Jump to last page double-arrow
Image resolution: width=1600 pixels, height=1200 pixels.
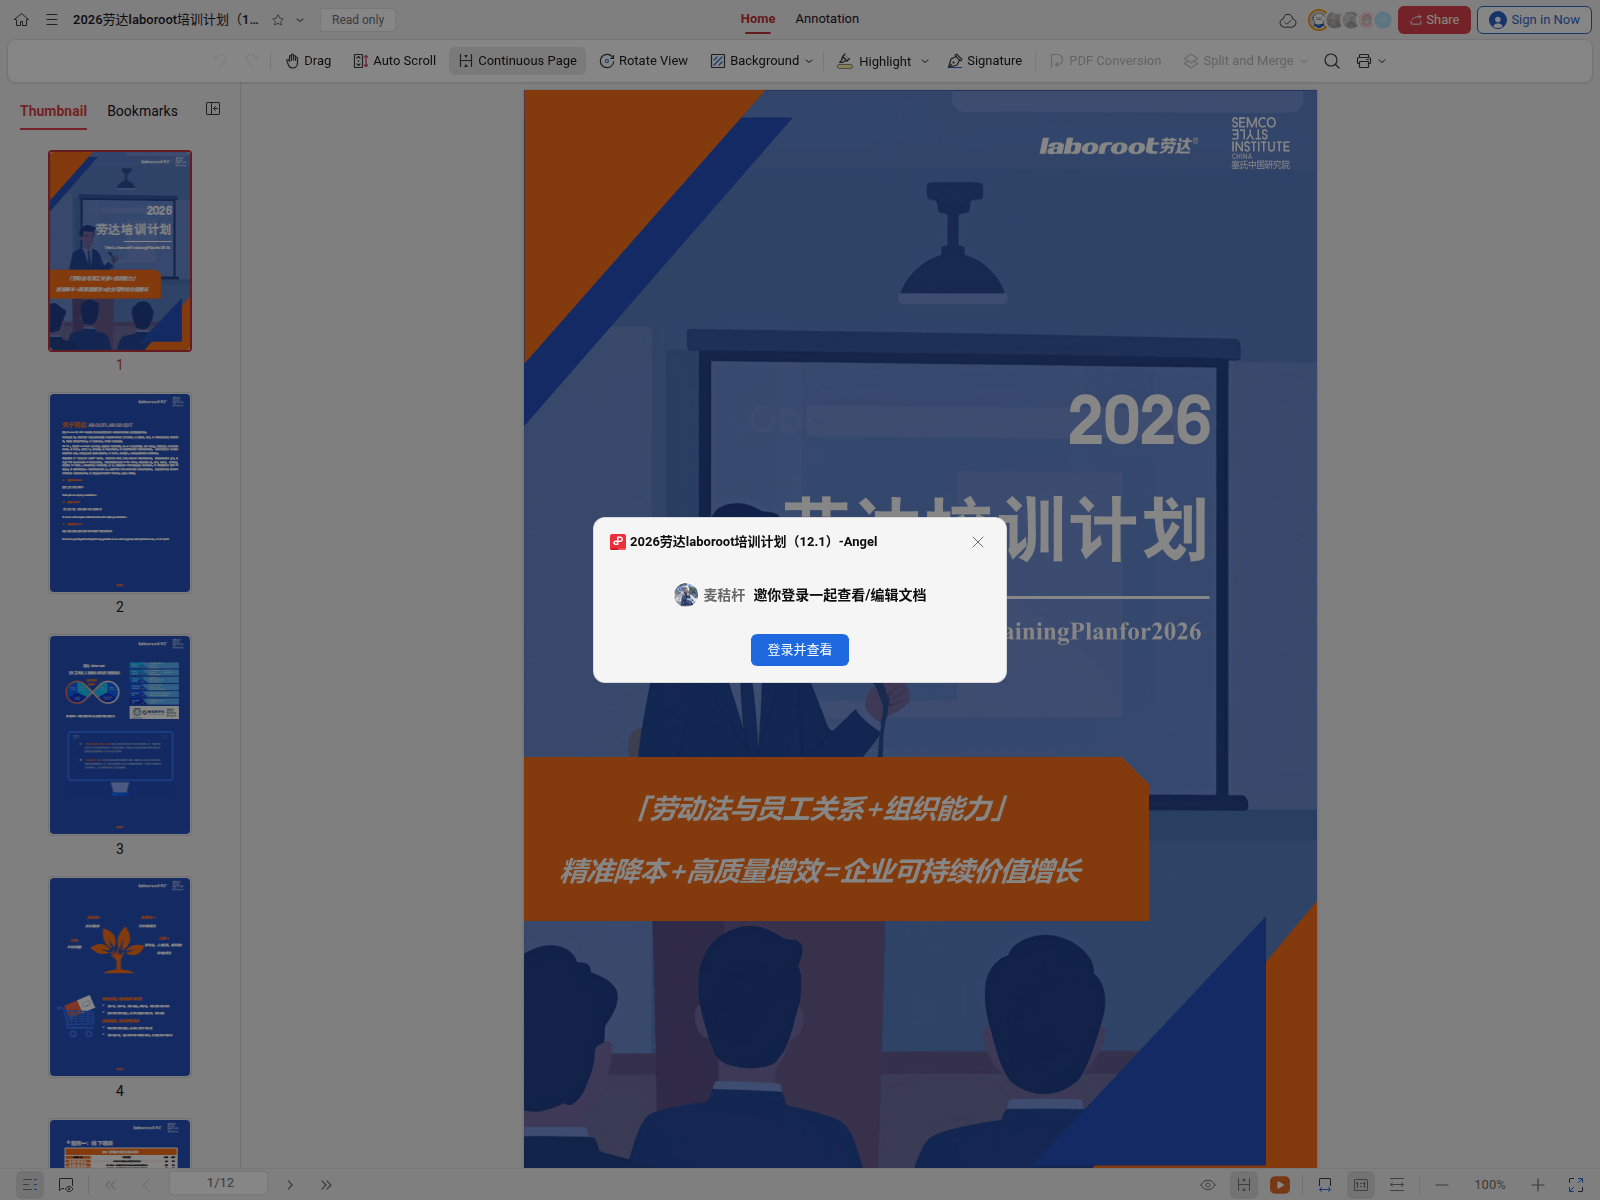326,1184
